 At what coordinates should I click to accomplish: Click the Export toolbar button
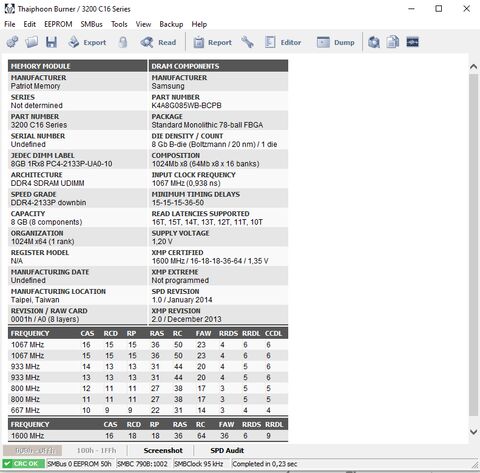point(87,42)
